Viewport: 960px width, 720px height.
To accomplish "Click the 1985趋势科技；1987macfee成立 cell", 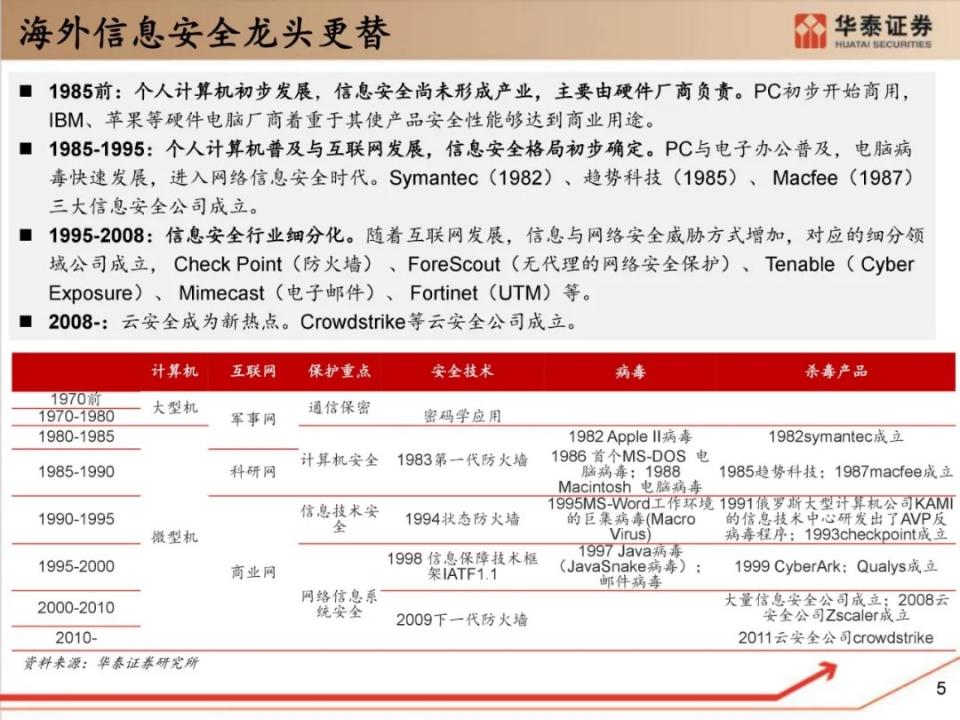I will pyautogui.click(x=836, y=471).
